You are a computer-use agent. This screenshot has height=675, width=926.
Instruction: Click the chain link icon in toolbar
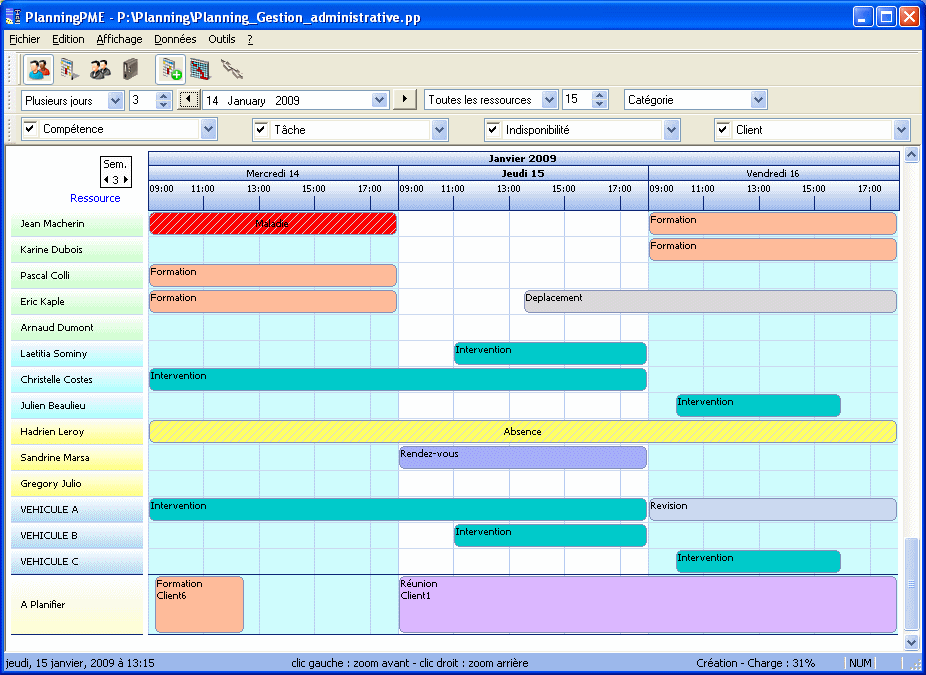pos(232,70)
